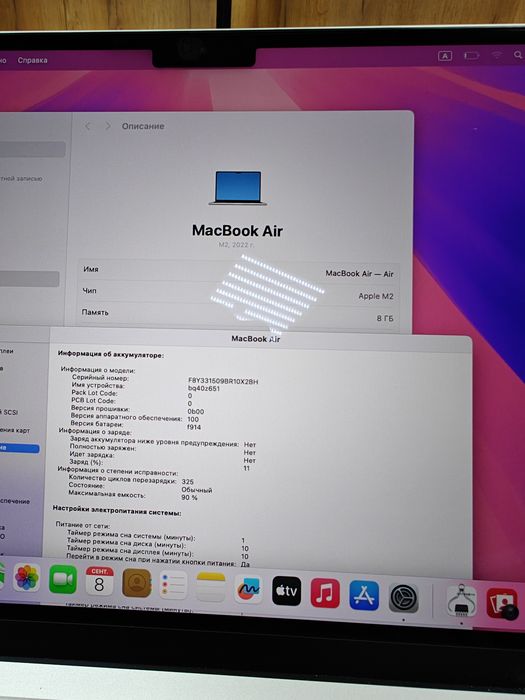Launch Freeform from the Dock
The height and width of the screenshot is (700, 525).
click(248, 589)
